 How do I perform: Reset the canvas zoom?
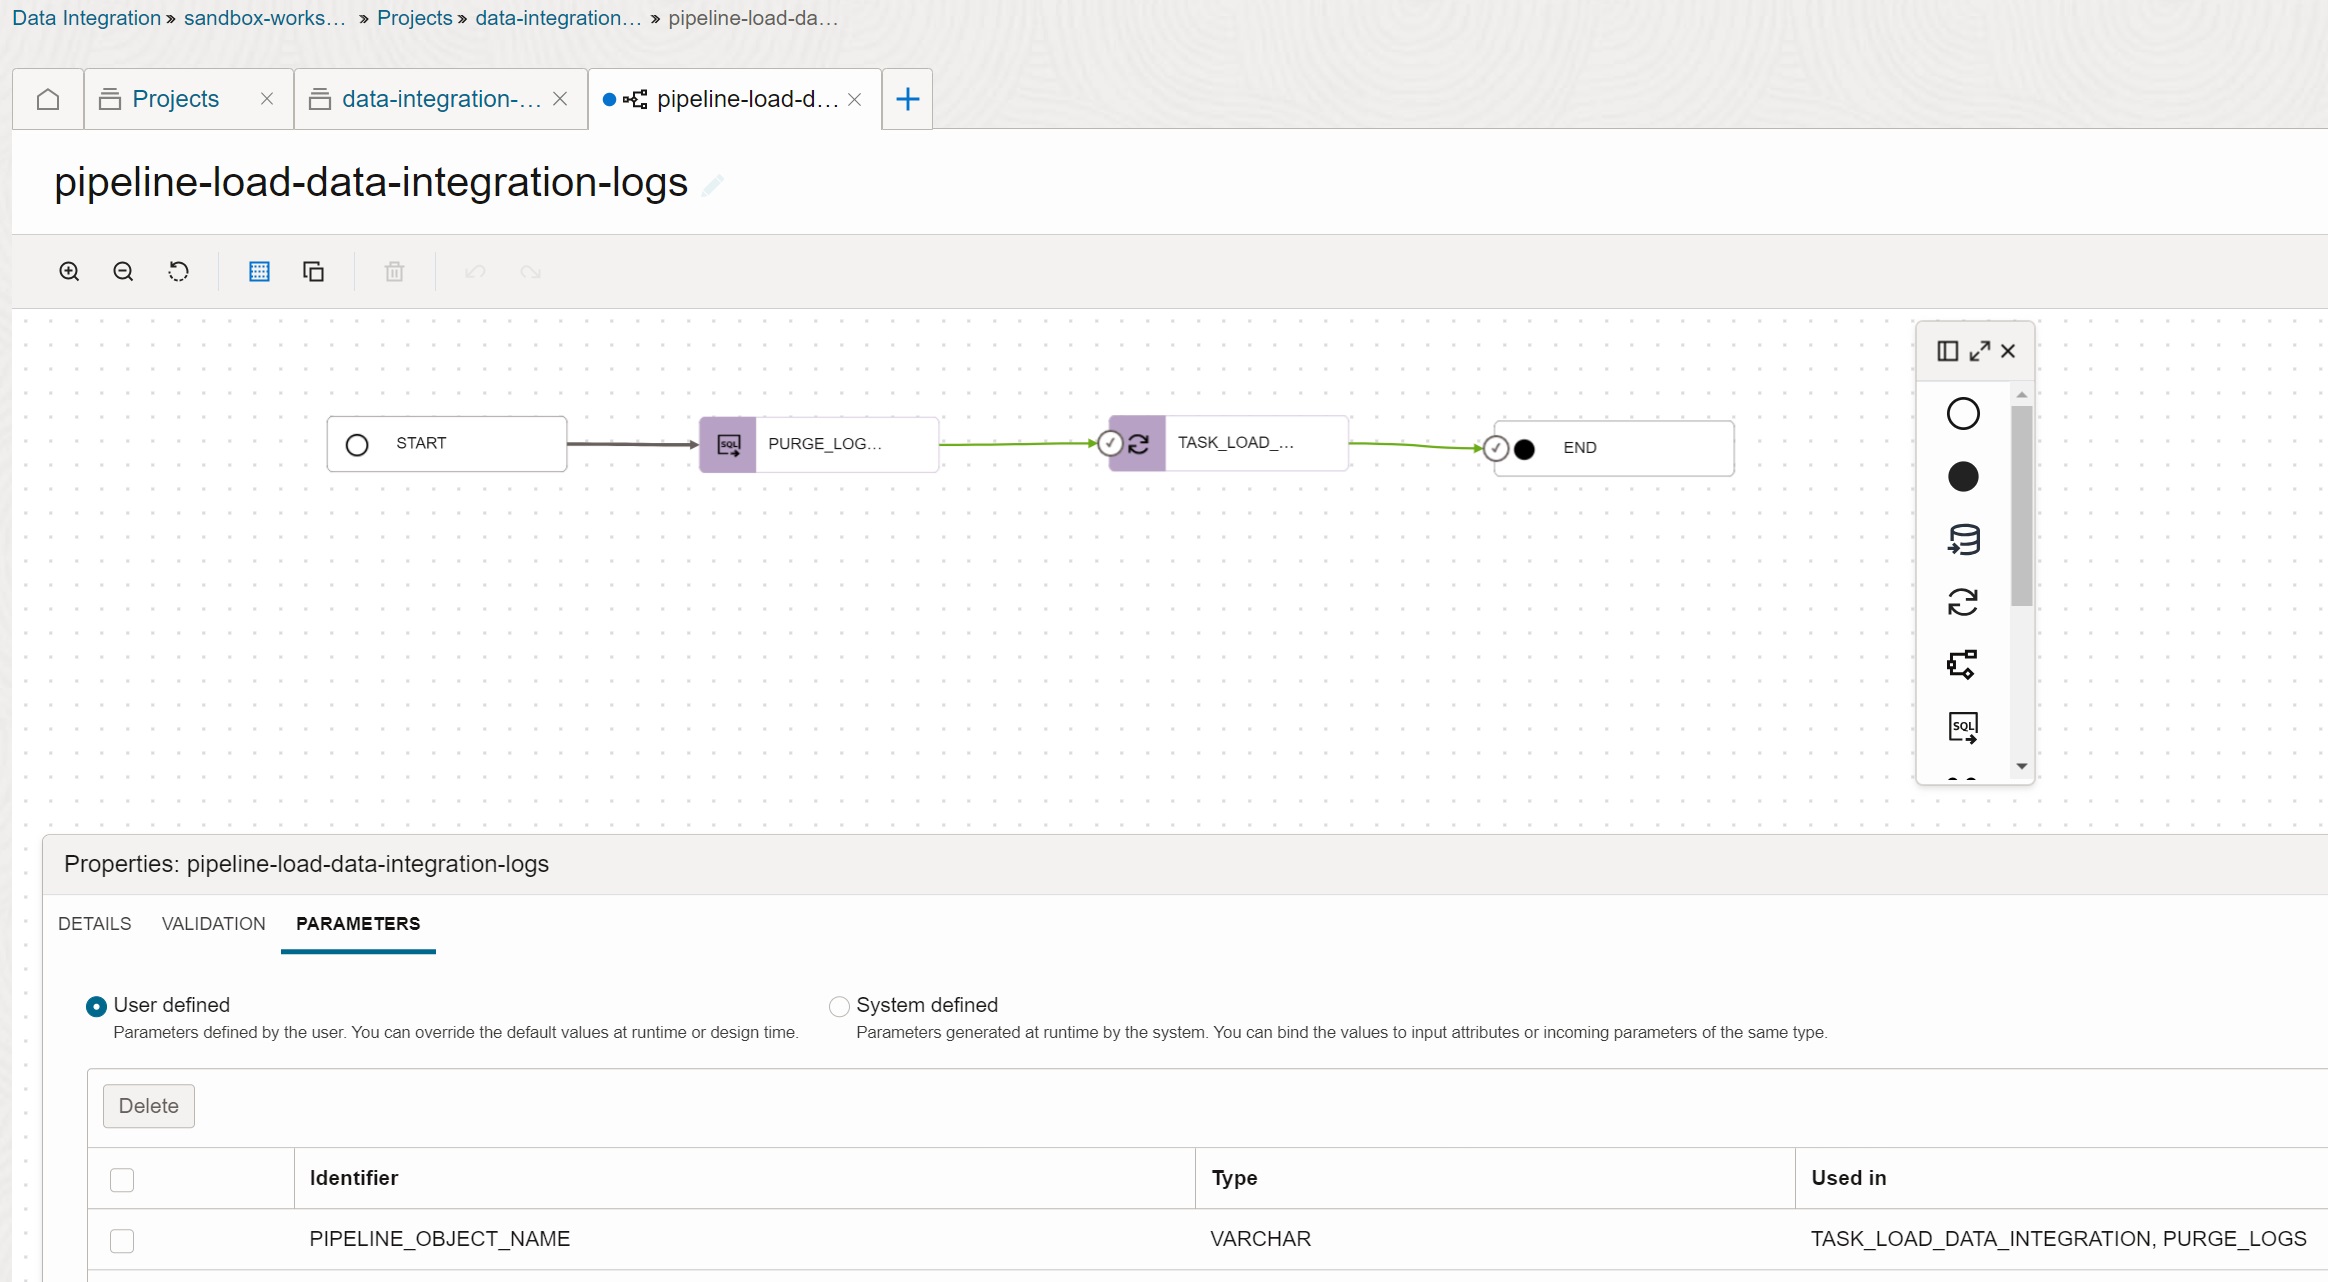pyautogui.click(x=178, y=272)
